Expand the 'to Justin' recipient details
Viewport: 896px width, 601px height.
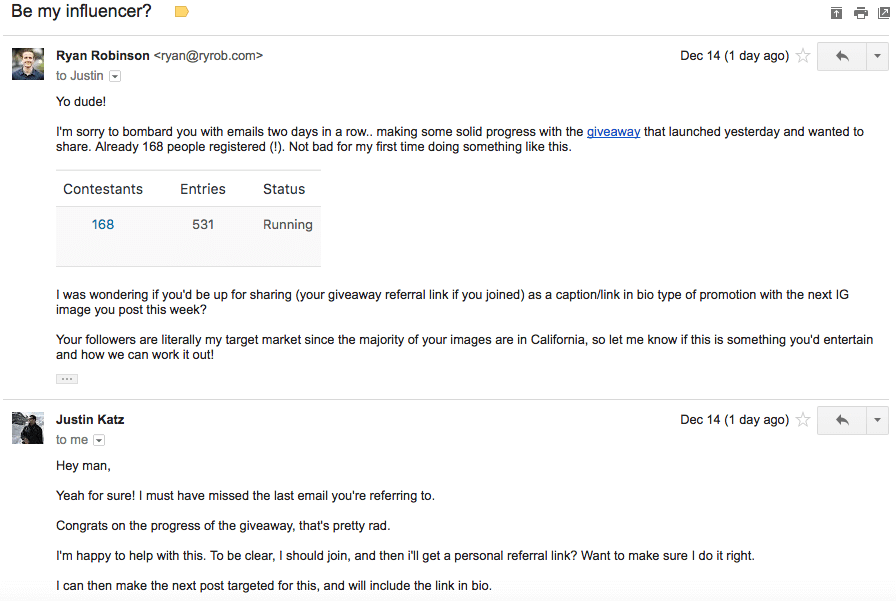point(115,75)
